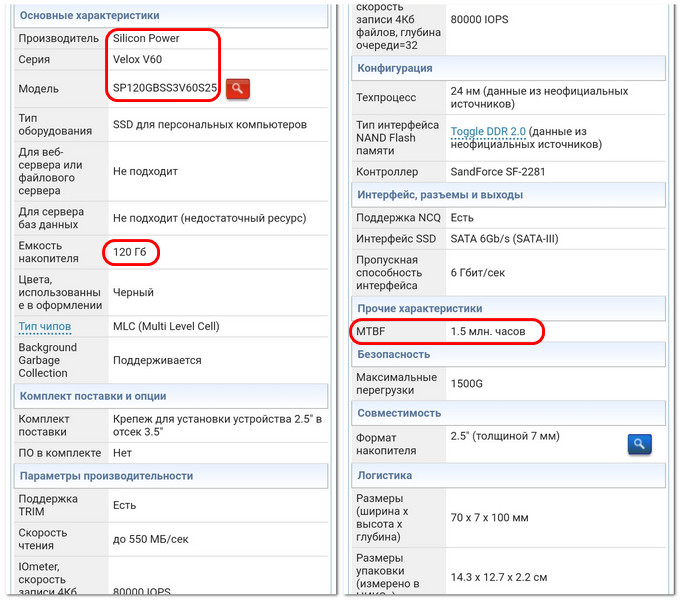Screen dimensions: 680x600
Task: Click the Техпроцесс label
Action: click(x=386, y=98)
